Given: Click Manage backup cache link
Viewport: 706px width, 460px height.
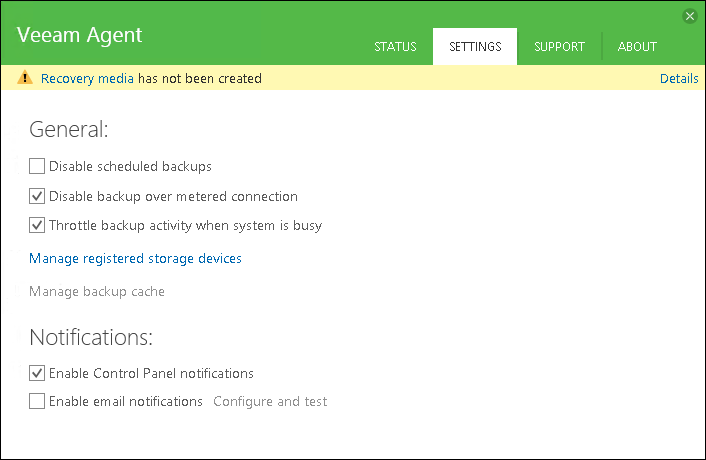Looking at the screenshot, I should pos(97,291).
